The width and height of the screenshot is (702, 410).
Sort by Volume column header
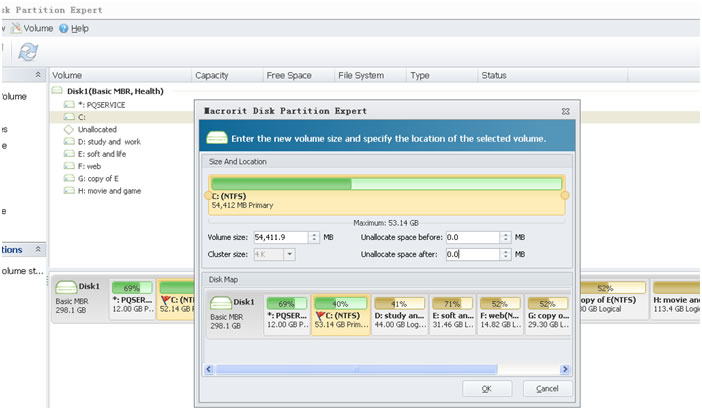pyautogui.click(x=120, y=75)
